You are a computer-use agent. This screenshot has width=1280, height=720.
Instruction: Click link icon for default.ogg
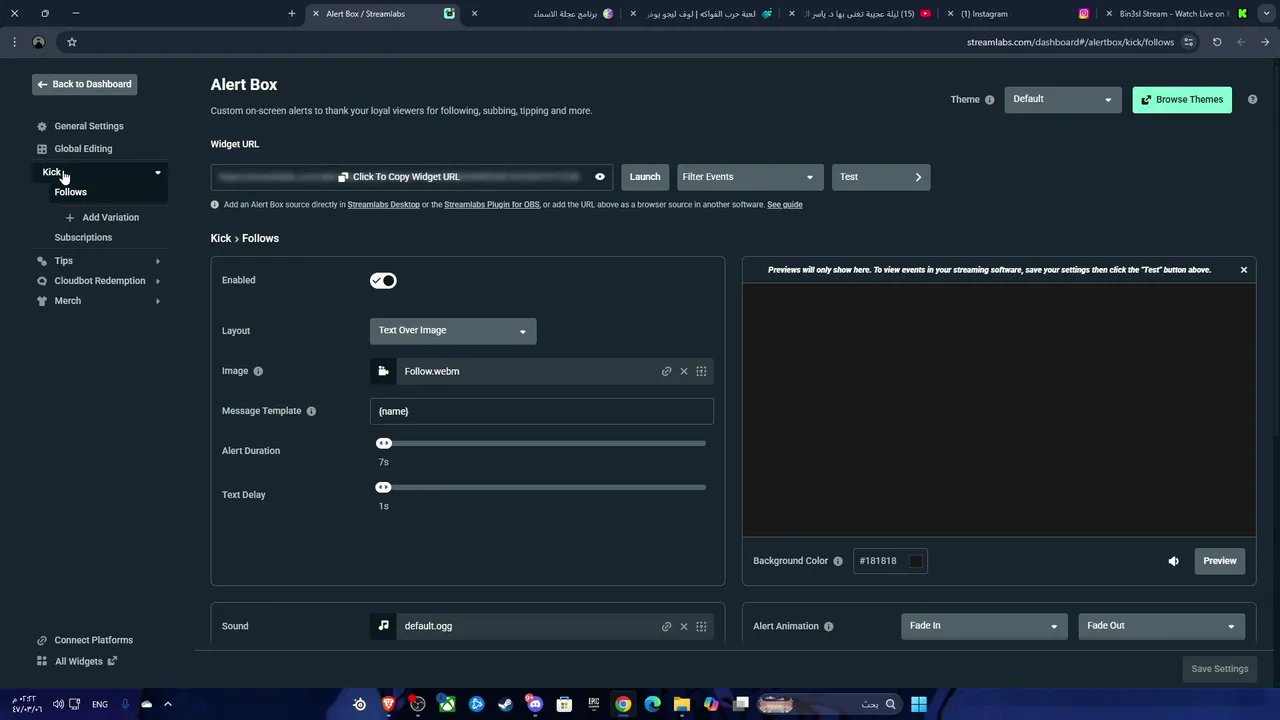coord(666,627)
